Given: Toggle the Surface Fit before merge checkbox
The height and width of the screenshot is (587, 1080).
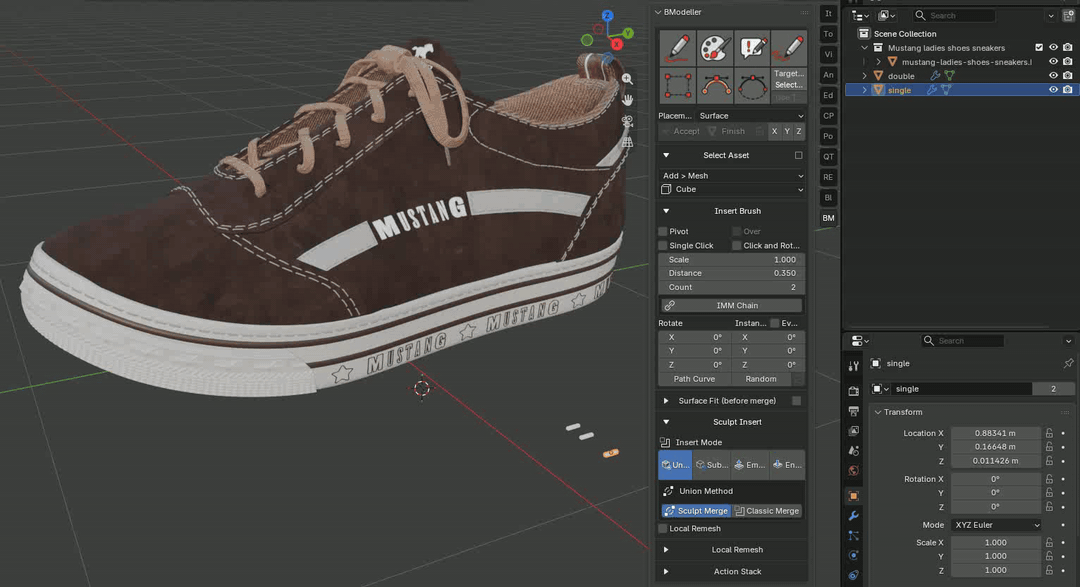Looking at the screenshot, I should [x=797, y=400].
